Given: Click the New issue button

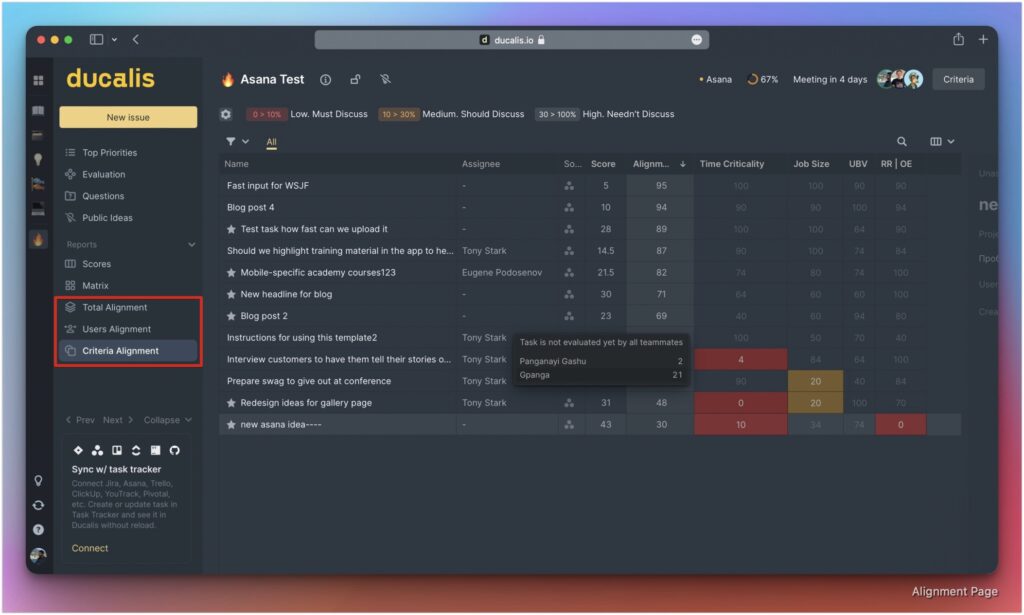Looking at the screenshot, I should [128, 118].
